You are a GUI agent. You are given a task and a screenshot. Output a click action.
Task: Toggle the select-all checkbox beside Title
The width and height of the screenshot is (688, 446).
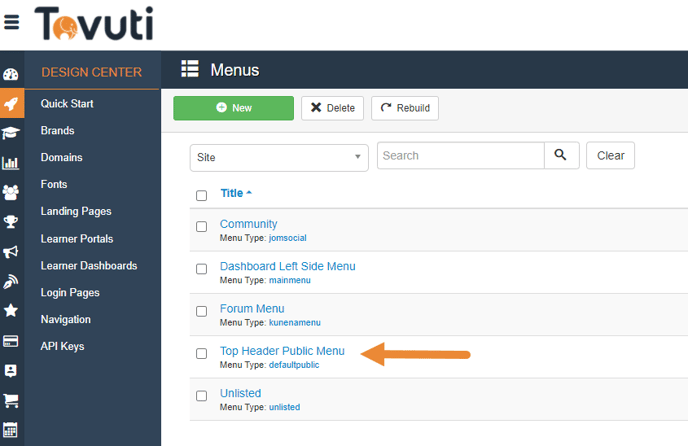201,195
